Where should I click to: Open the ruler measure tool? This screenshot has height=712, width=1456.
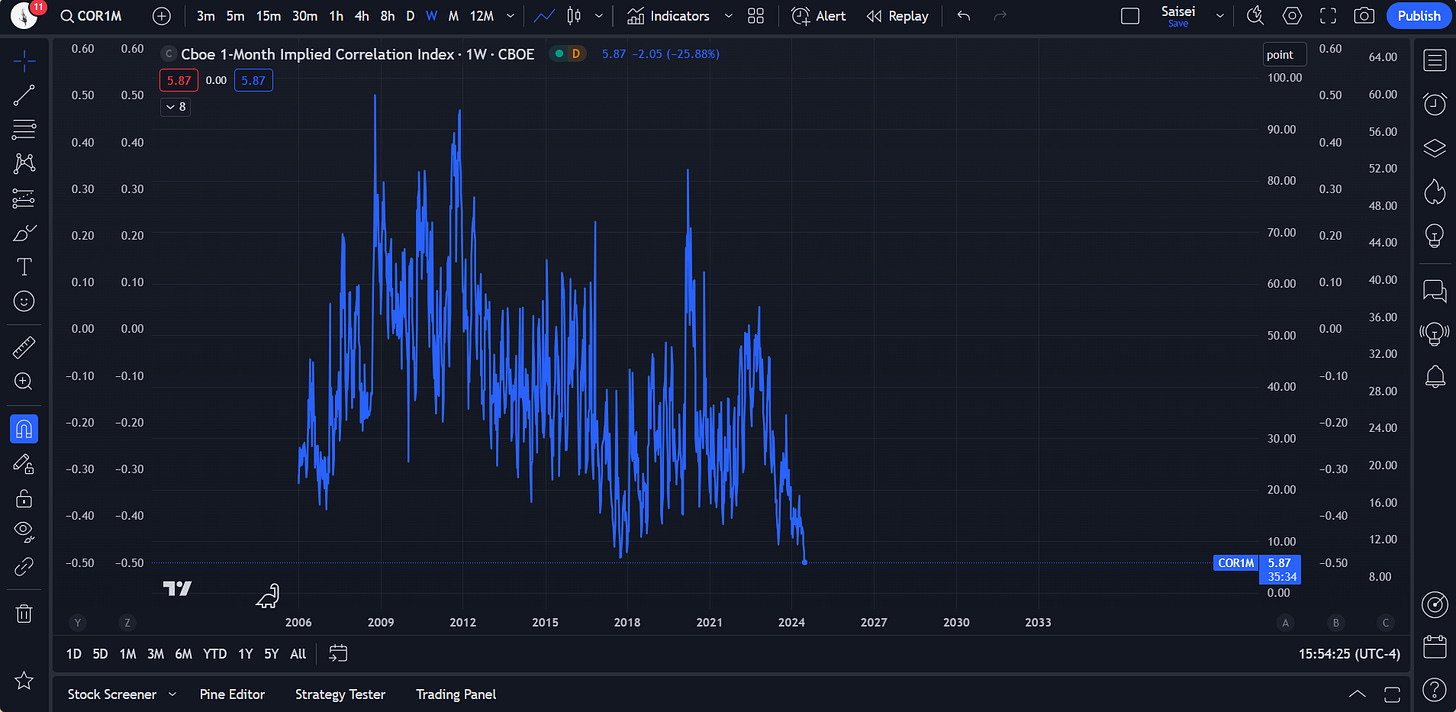click(x=24, y=347)
